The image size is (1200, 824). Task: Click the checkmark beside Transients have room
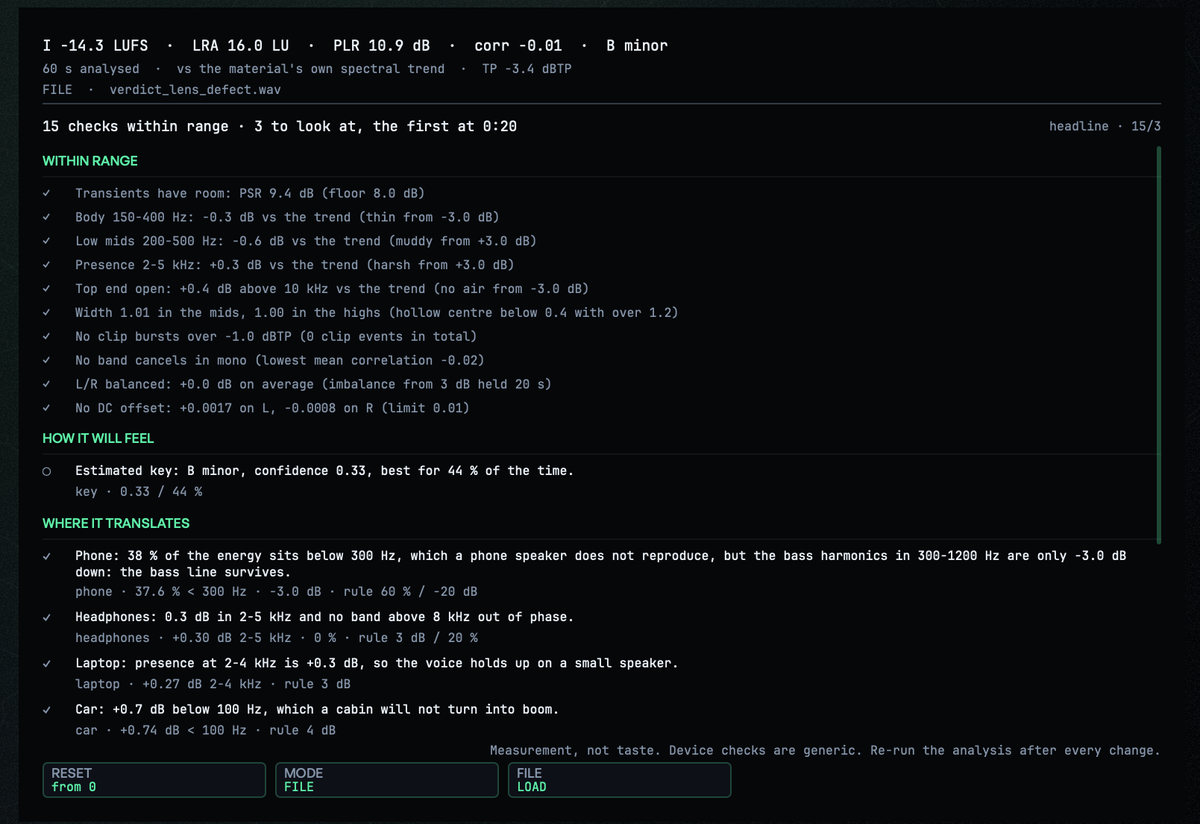47,193
